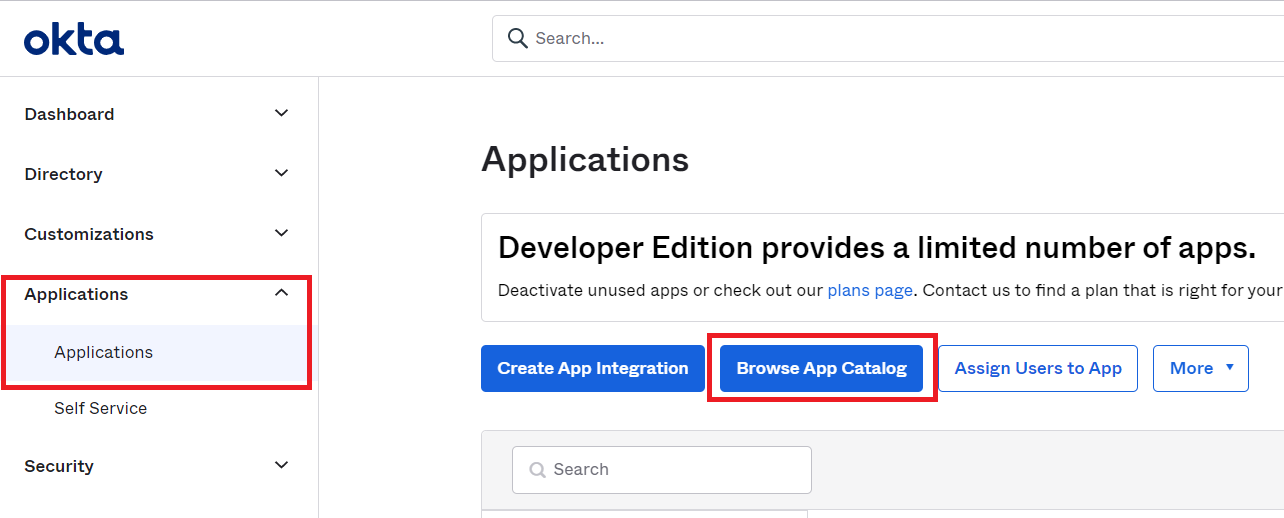Viewport: 1284px width, 518px height.
Task: Expand the Security menu chevron
Action: point(282,466)
